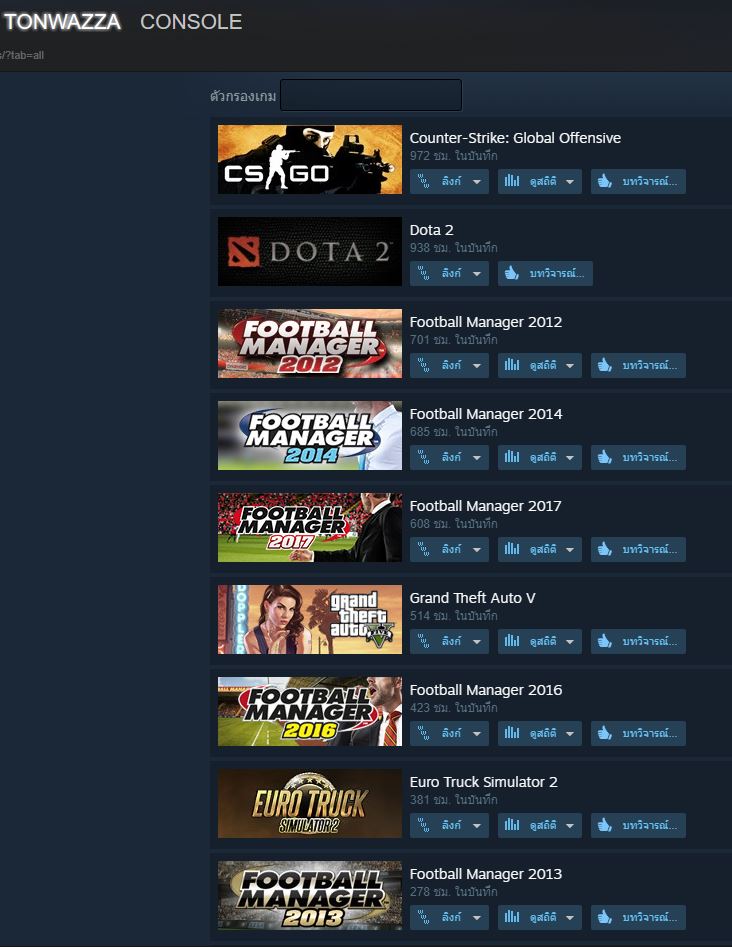Viewport: 732px width, 947px height.
Task: Click the links icon for Football Manager 2016
Action: (x=423, y=733)
